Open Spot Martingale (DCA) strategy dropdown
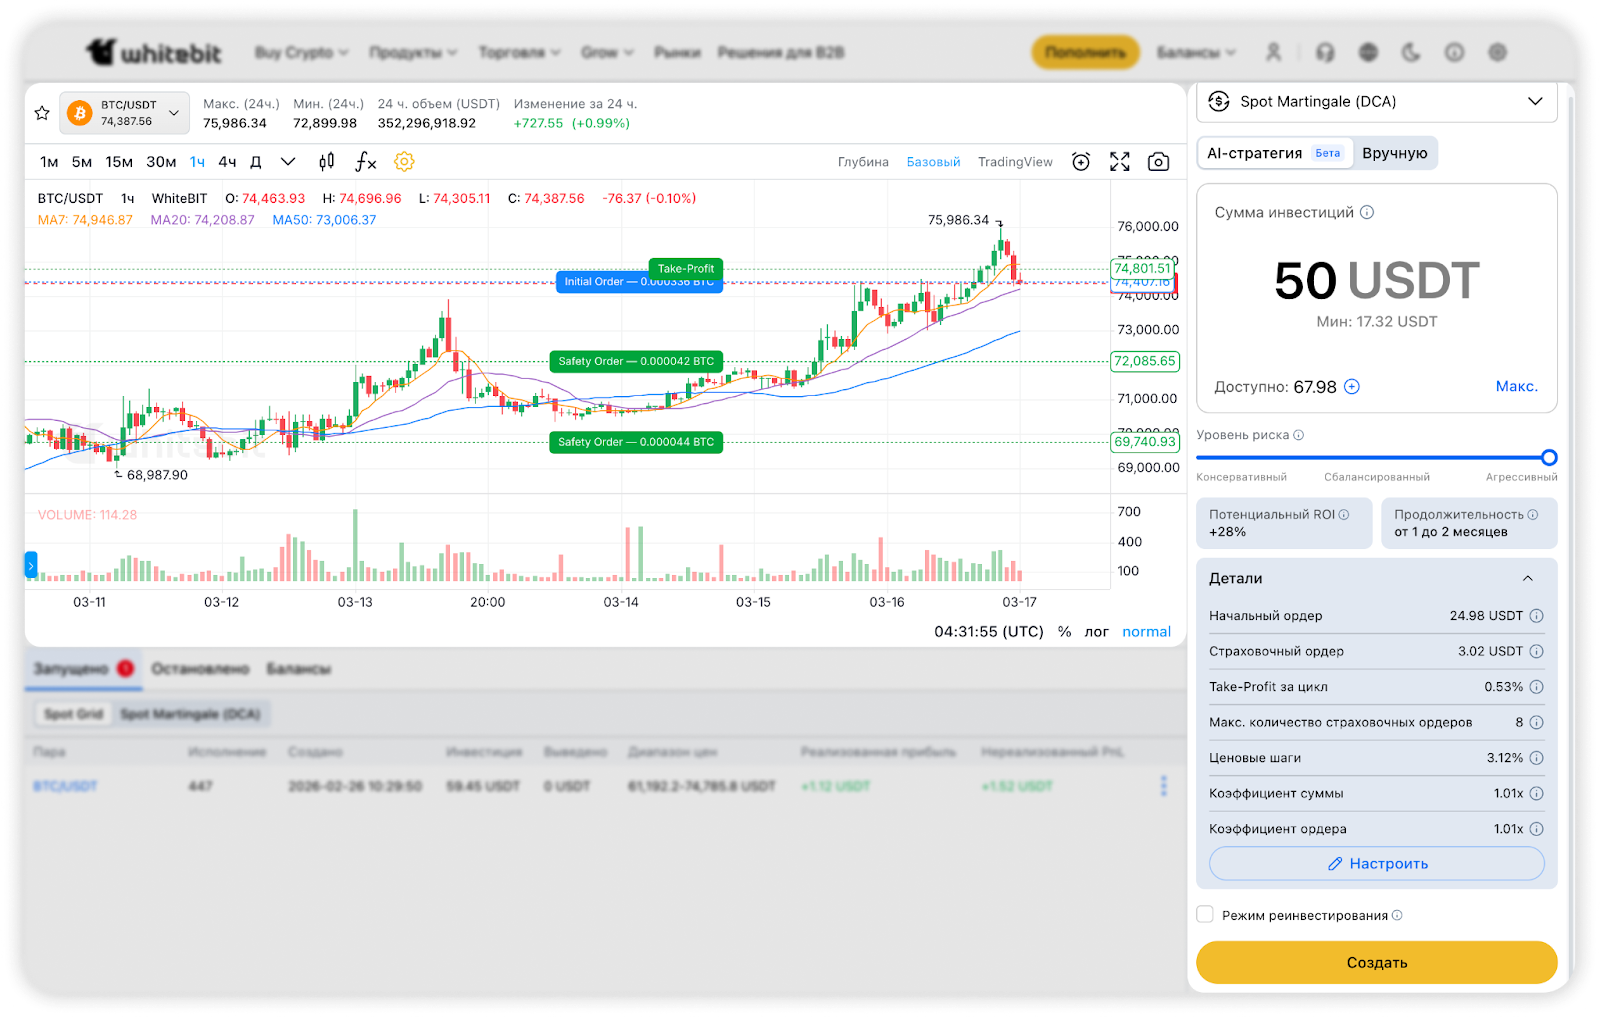Screen dimensions: 1600x1017 tap(1376, 102)
